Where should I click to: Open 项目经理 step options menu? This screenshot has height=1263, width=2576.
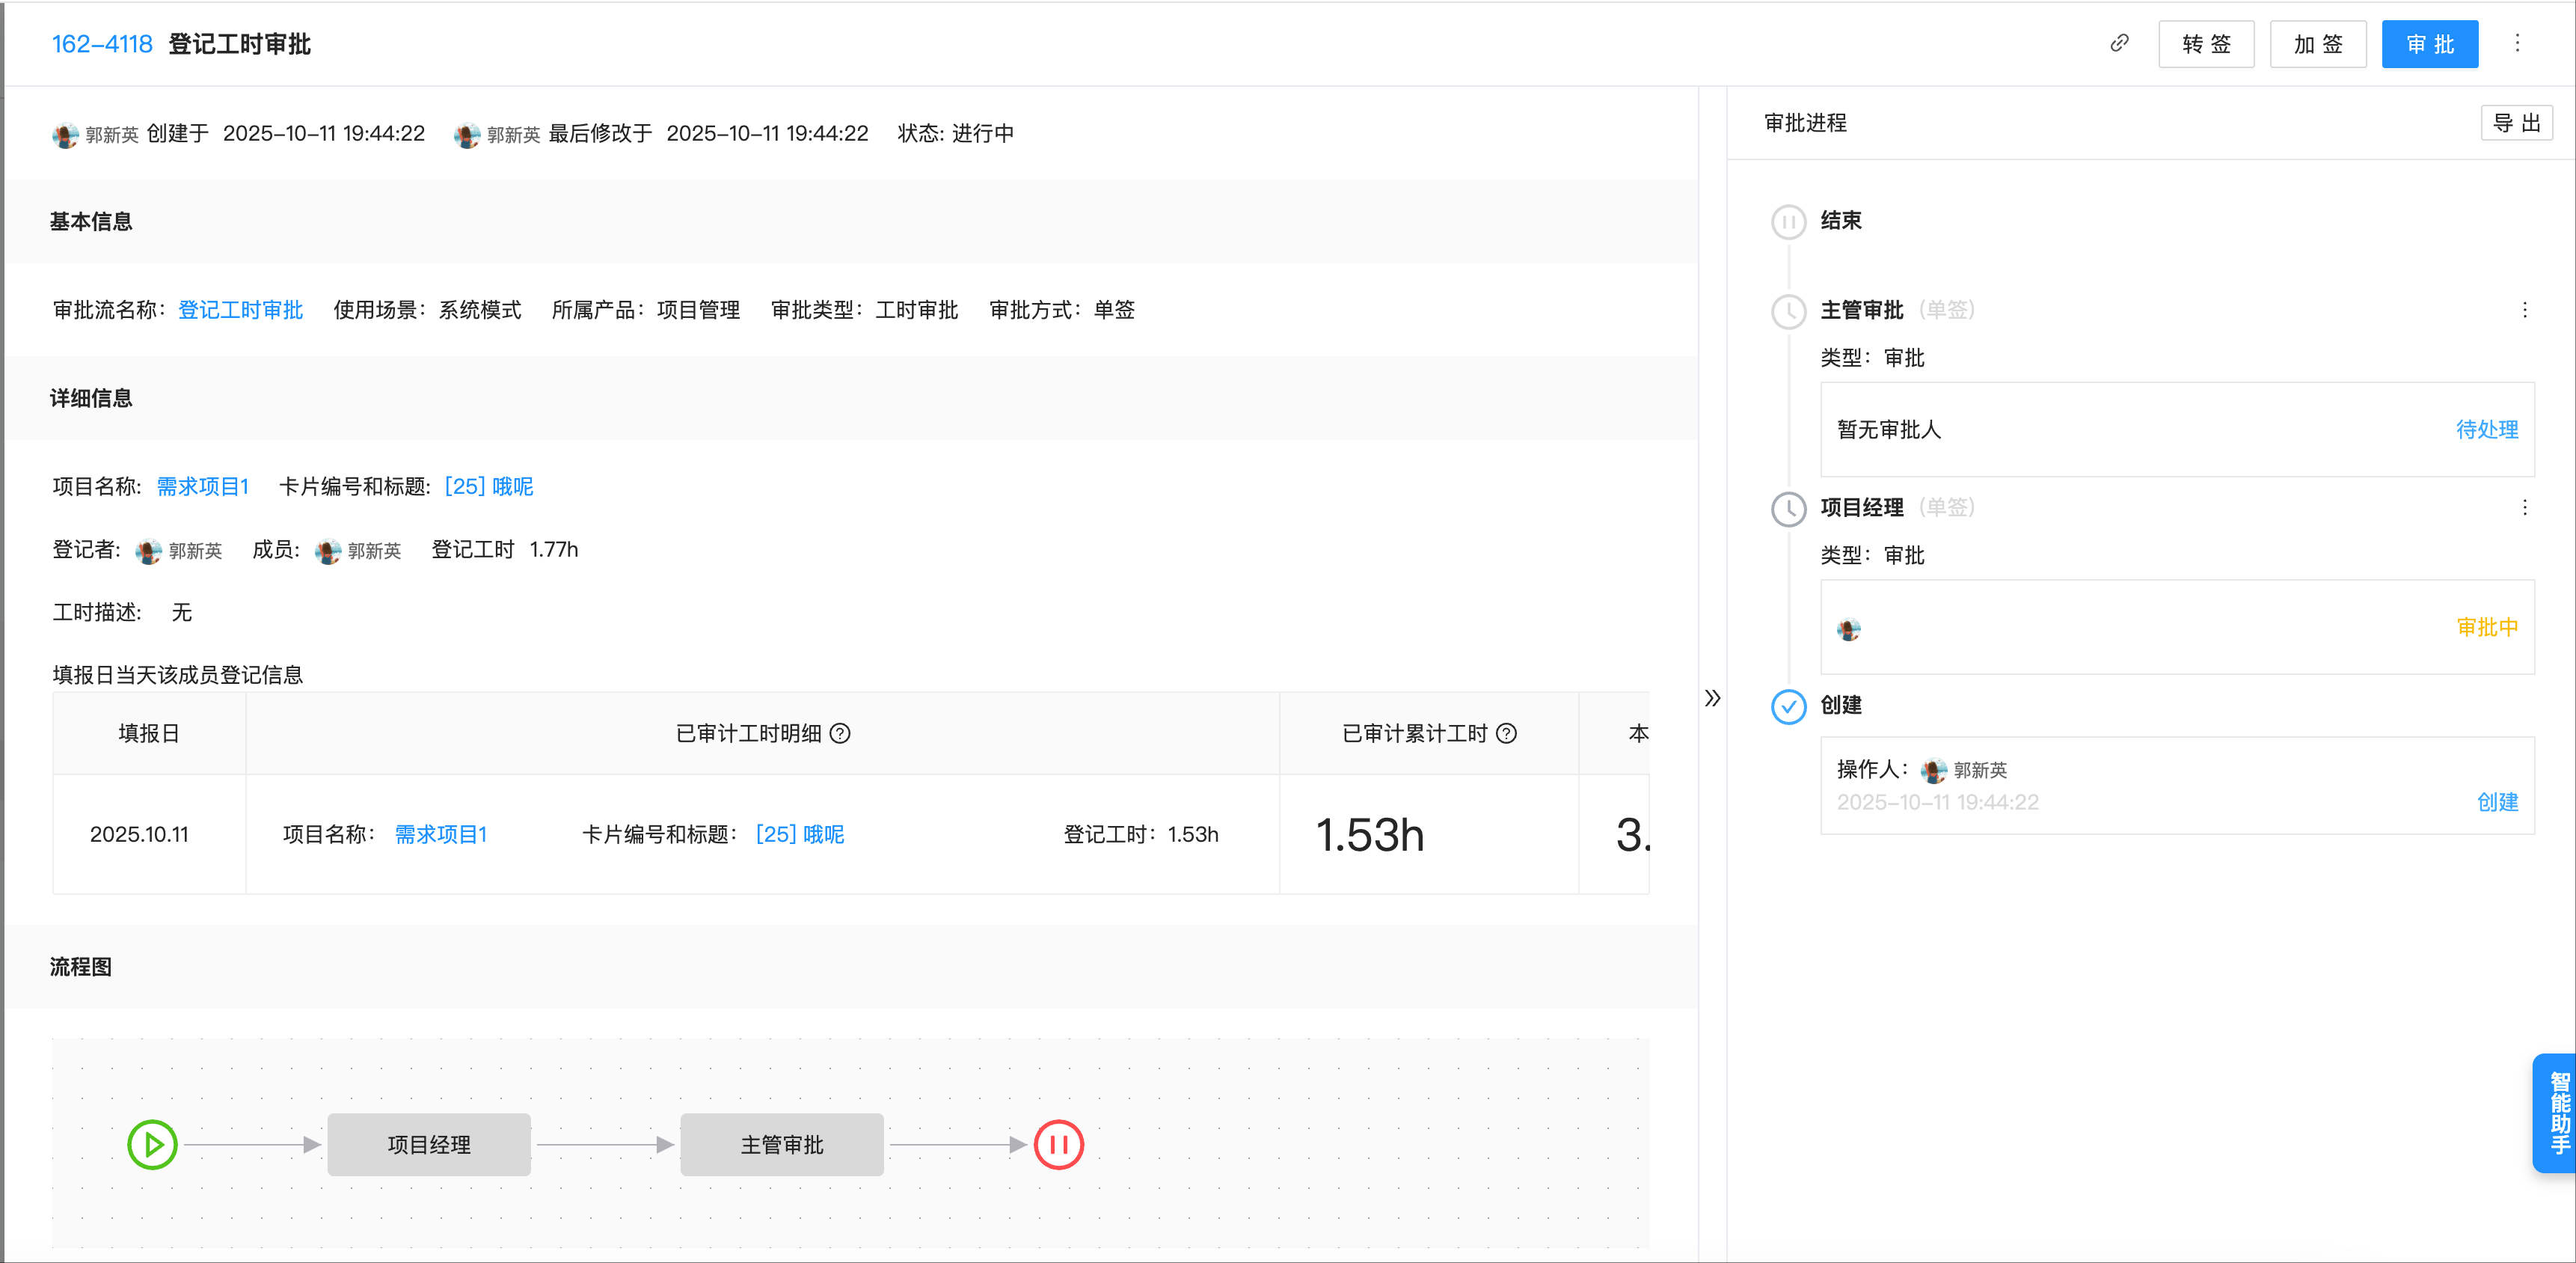coord(2524,507)
